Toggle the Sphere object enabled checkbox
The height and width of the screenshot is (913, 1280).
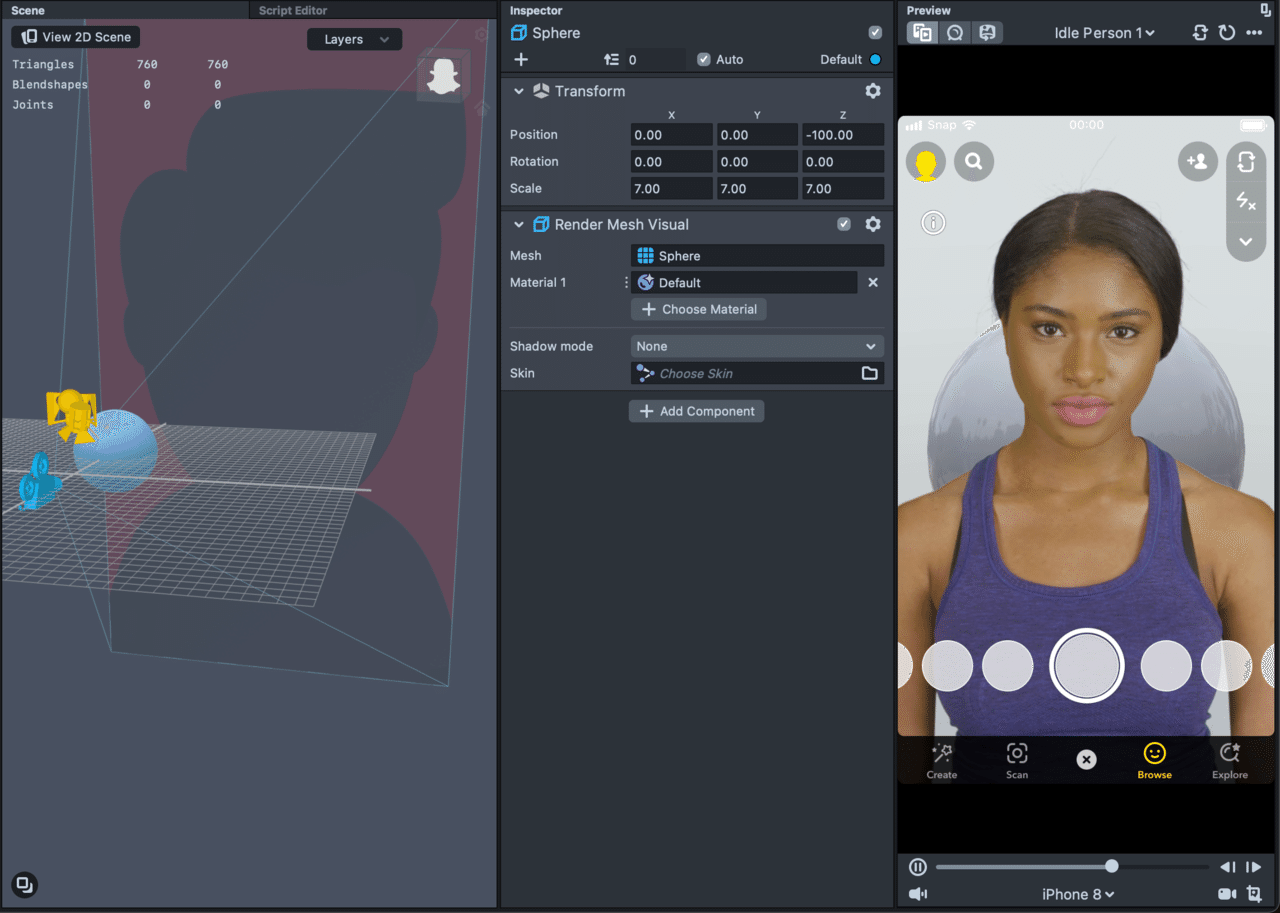(875, 33)
